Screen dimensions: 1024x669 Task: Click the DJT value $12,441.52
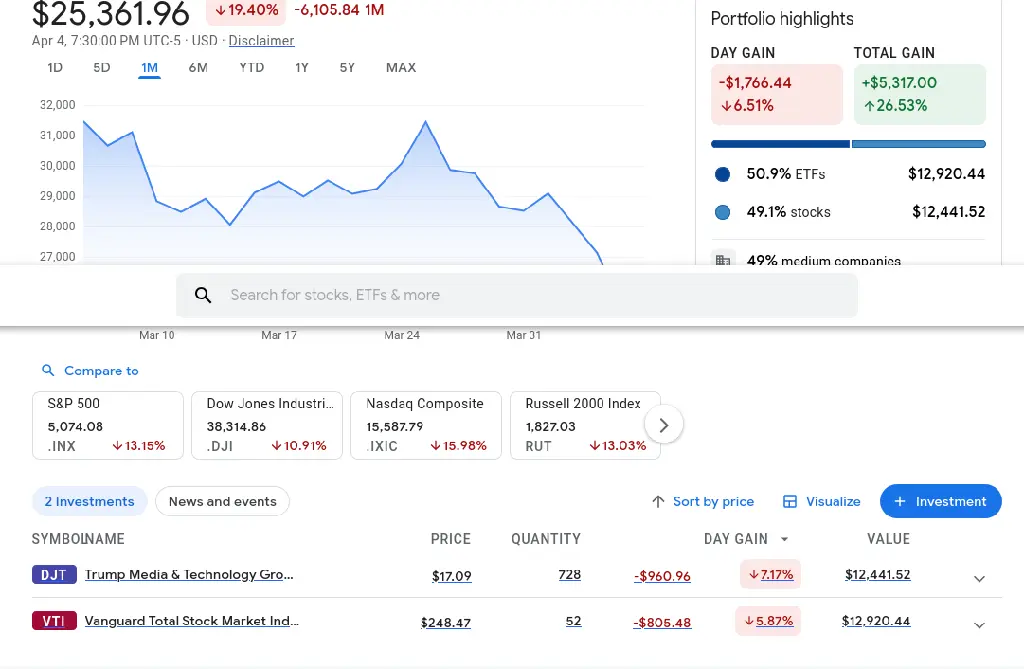click(878, 575)
